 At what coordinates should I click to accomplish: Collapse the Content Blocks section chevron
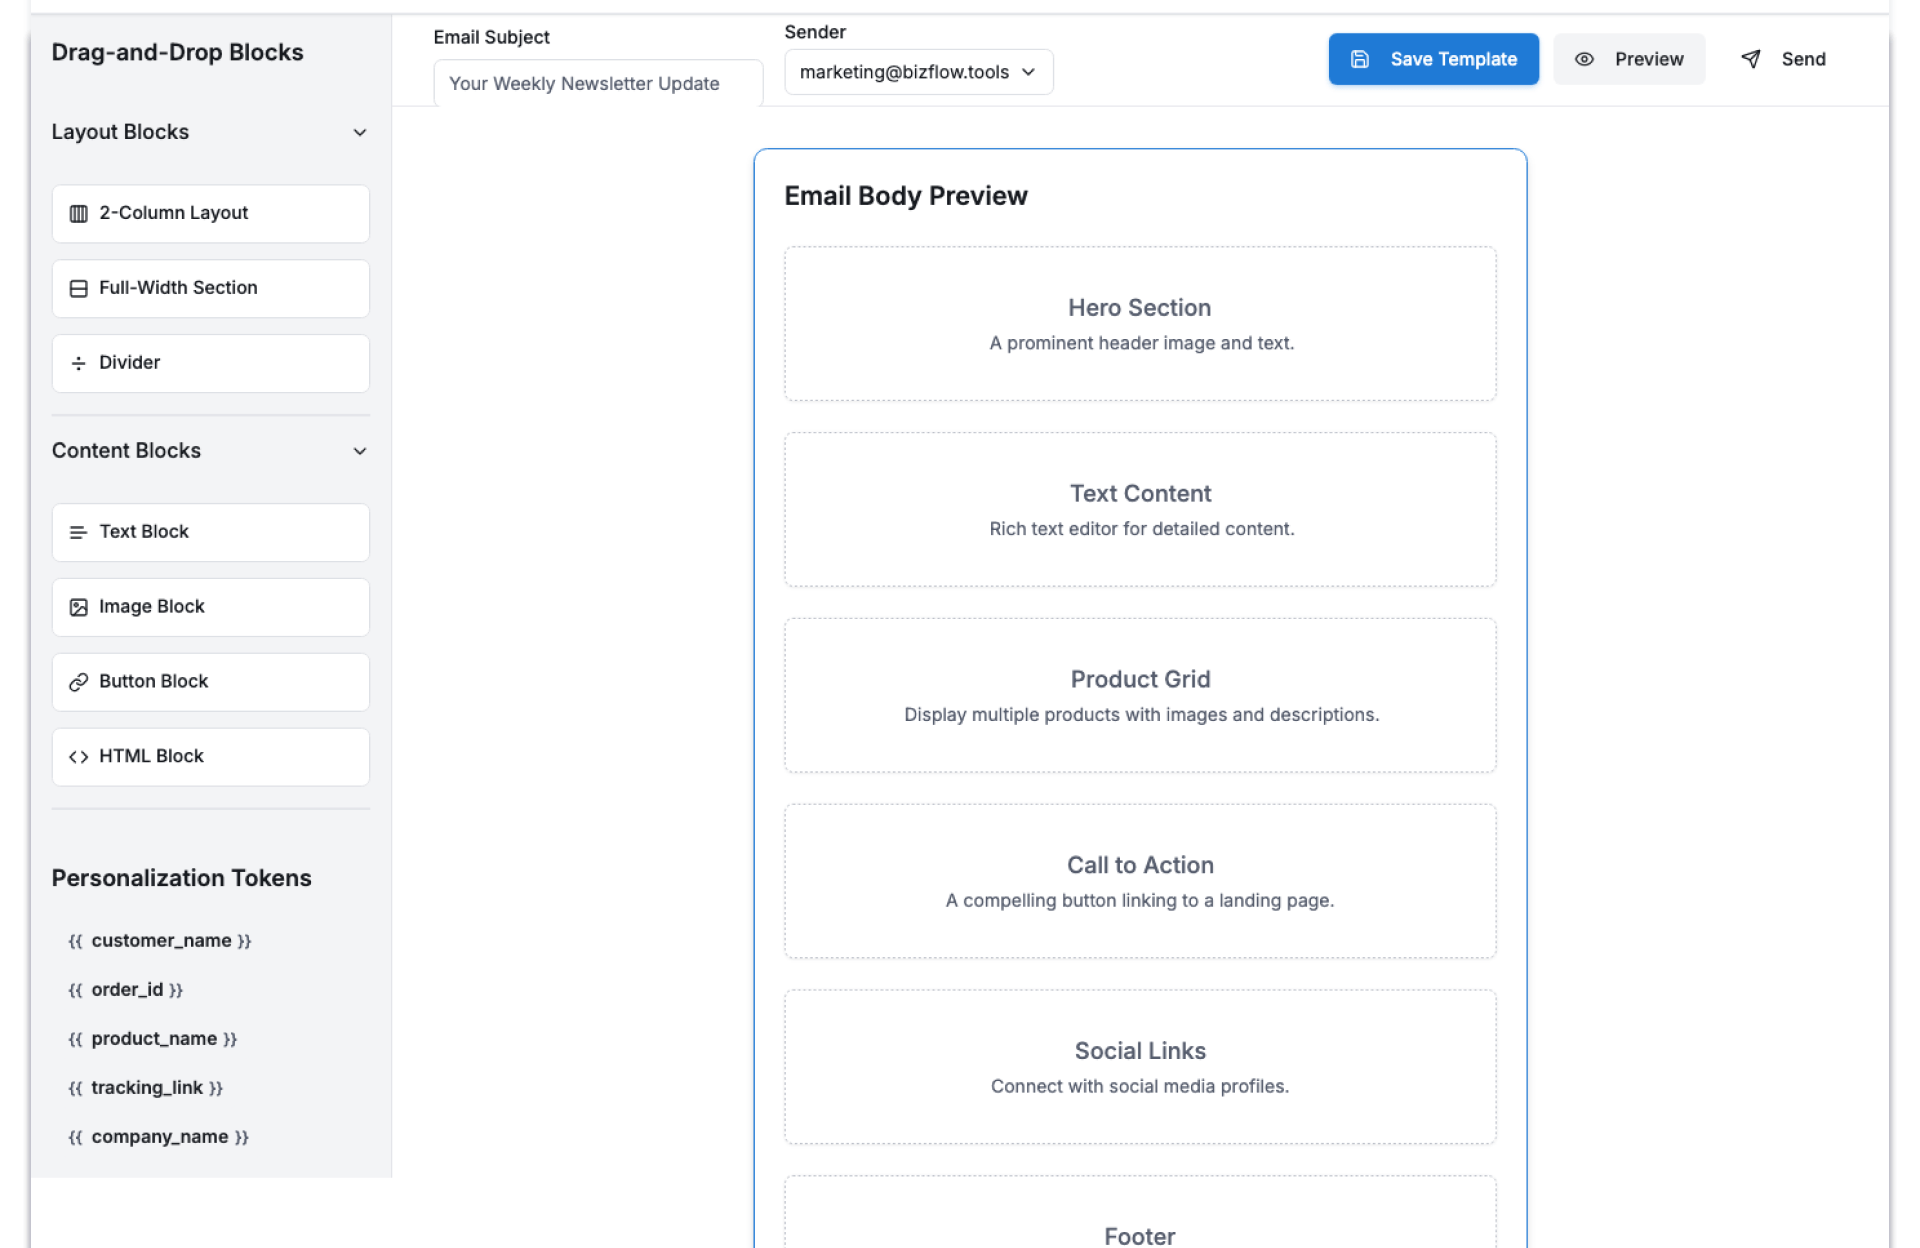[359, 451]
